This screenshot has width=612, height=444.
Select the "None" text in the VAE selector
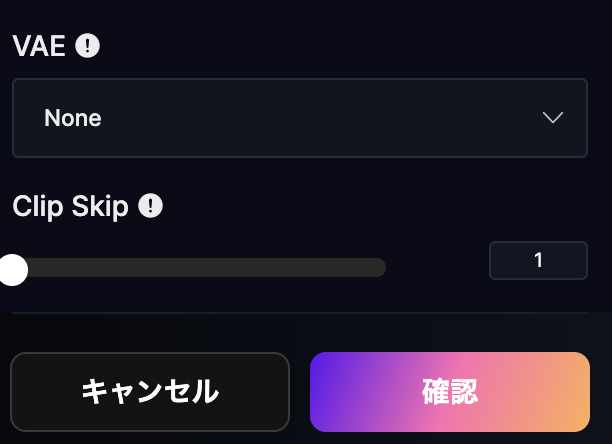(73, 118)
